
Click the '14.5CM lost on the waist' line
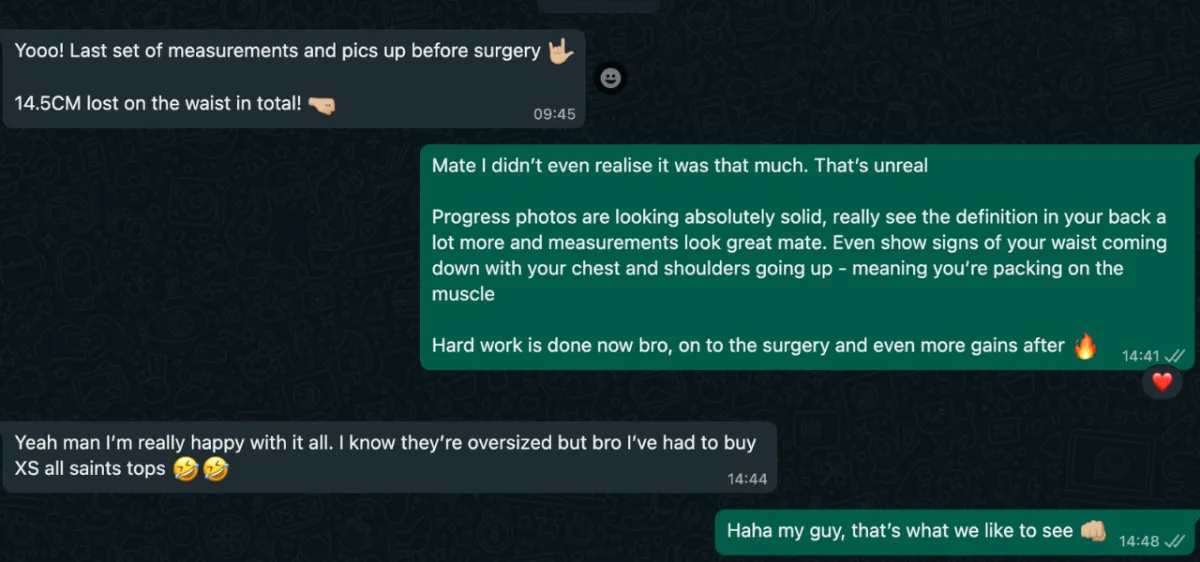(x=158, y=103)
